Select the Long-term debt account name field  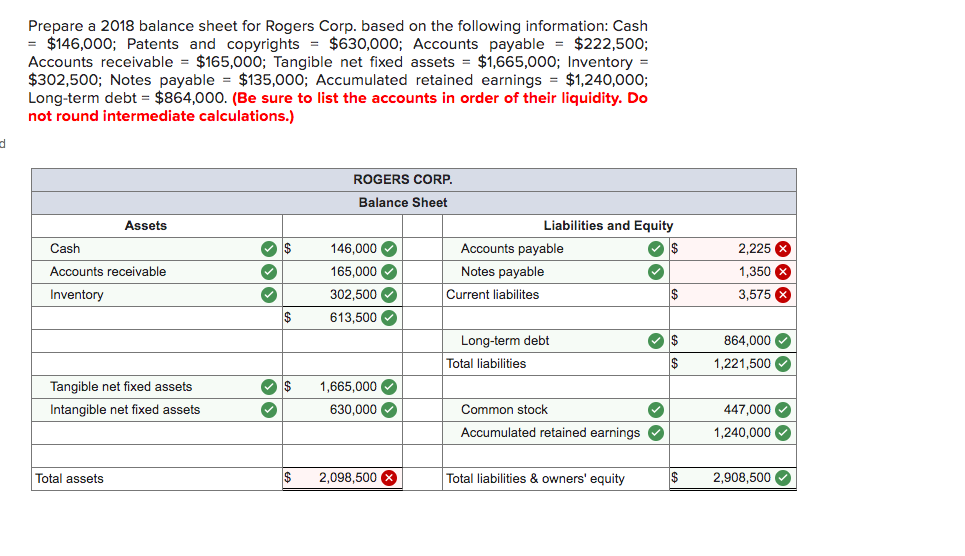556,340
